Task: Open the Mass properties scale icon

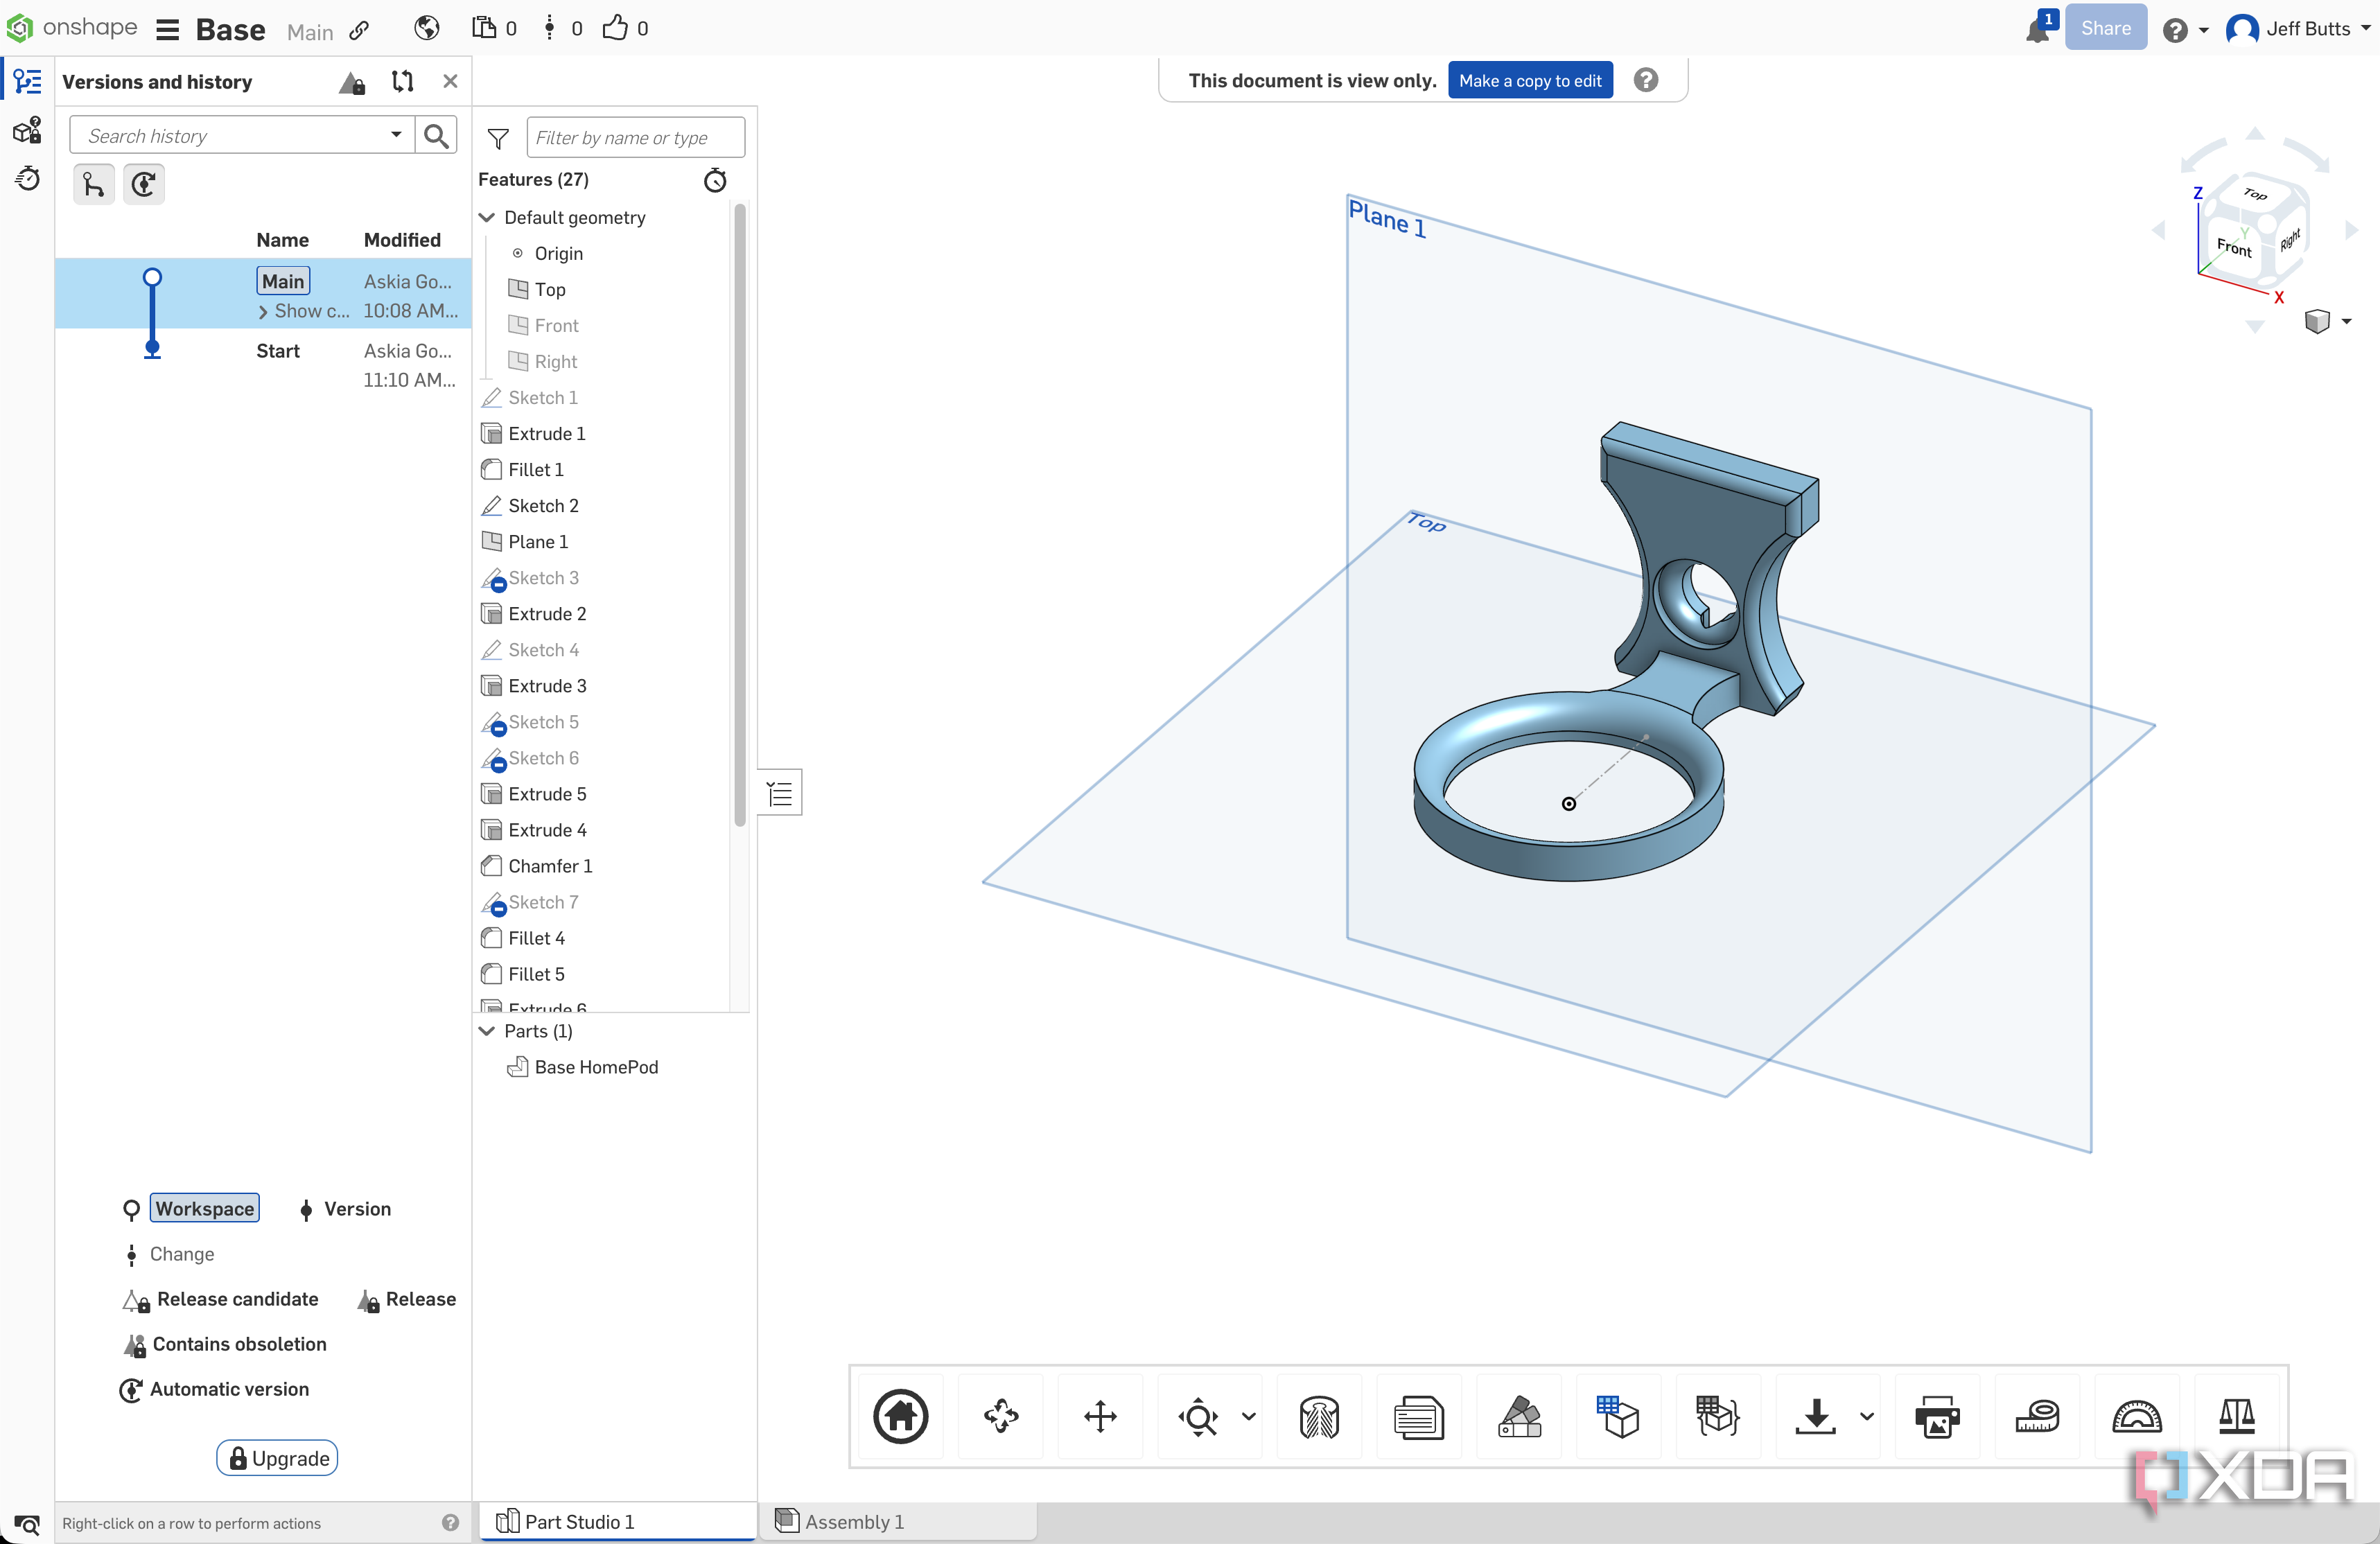Action: pos(2236,1416)
